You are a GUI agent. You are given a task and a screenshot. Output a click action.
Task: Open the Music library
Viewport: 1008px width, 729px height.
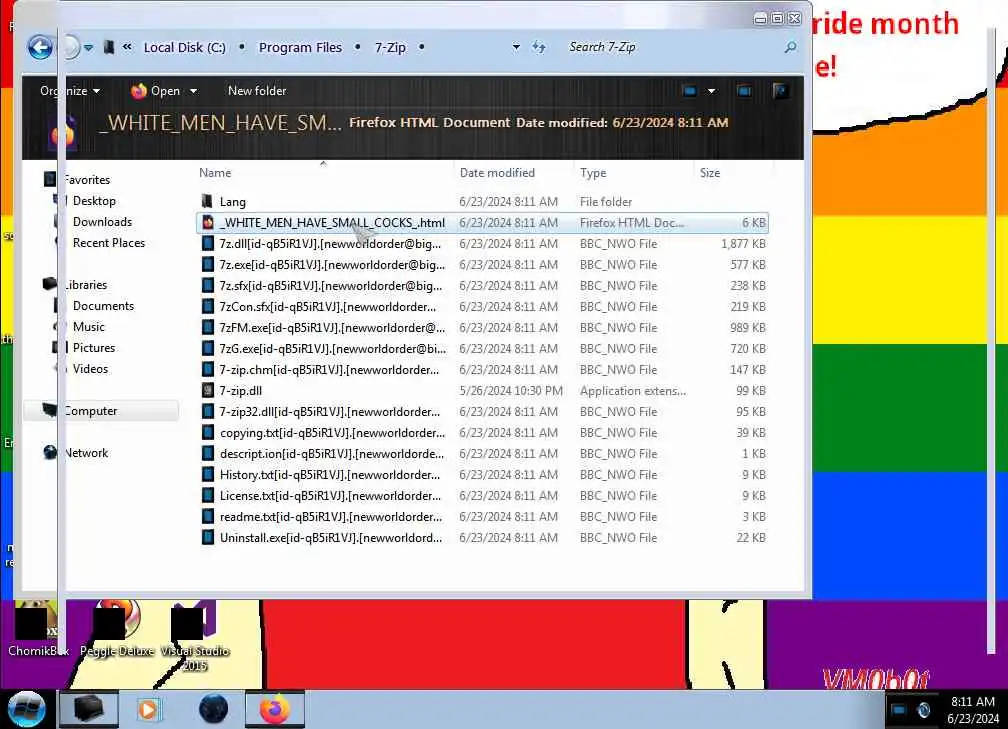pyautogui.click(x=88, y=327)
